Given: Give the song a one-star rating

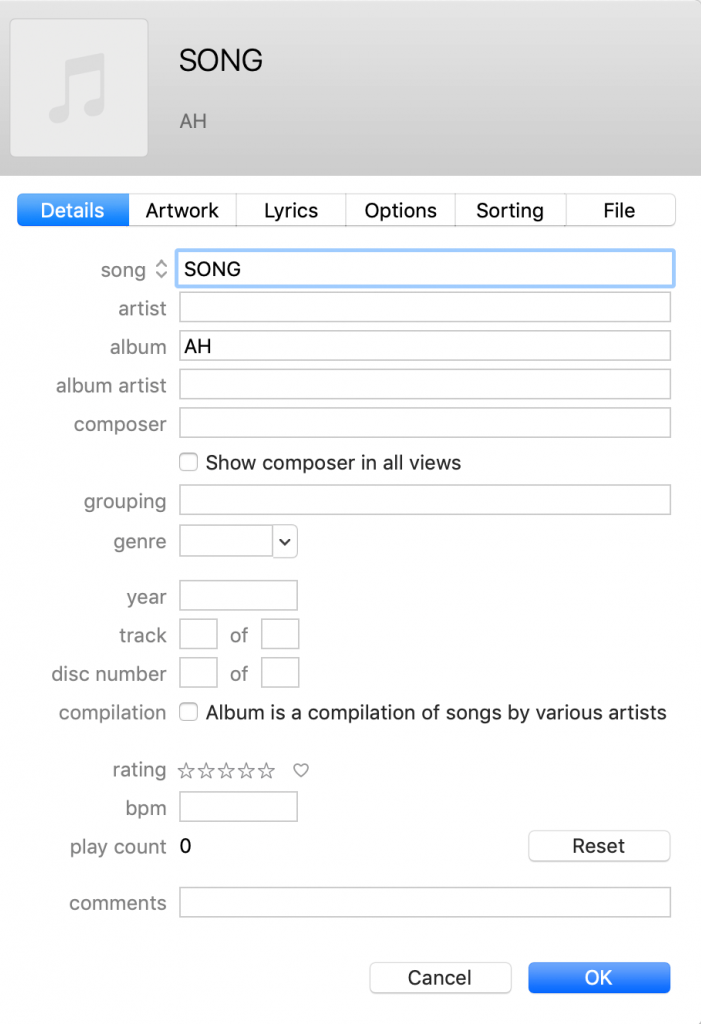Looking at the screenshot, I should click(x=187, y=770).
